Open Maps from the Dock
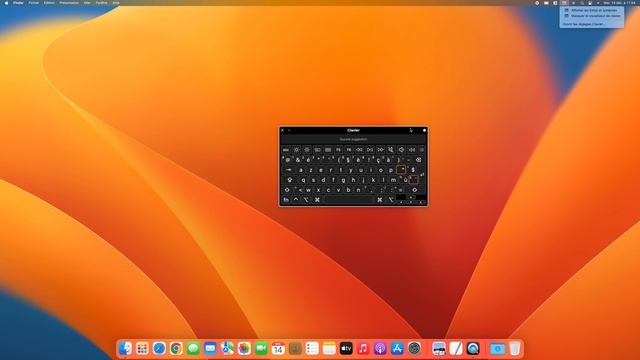The height and width of the screenshot is (360, 640). 227,348
